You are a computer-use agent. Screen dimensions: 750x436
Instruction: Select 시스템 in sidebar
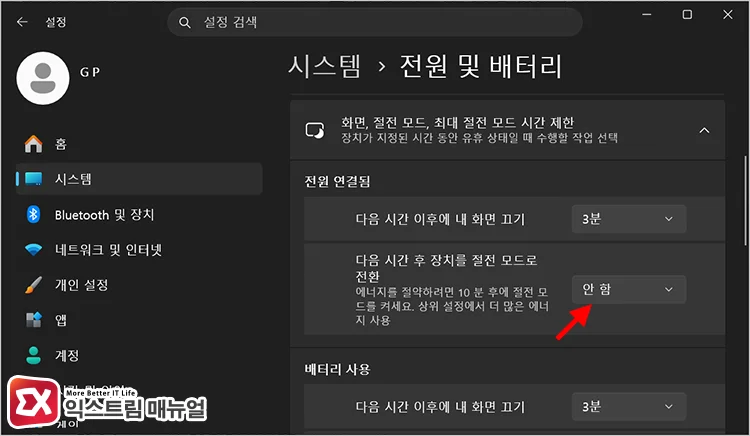click(x=139, y=179)
